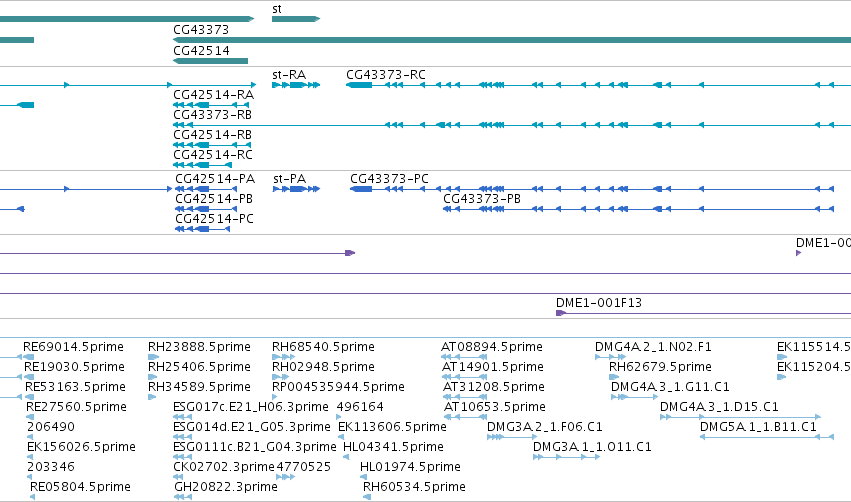The width and height of the screenshot is (851, 502).
Task: Select the DMG3A.1_1.O11.C1 label
Action: click(592, 447)
